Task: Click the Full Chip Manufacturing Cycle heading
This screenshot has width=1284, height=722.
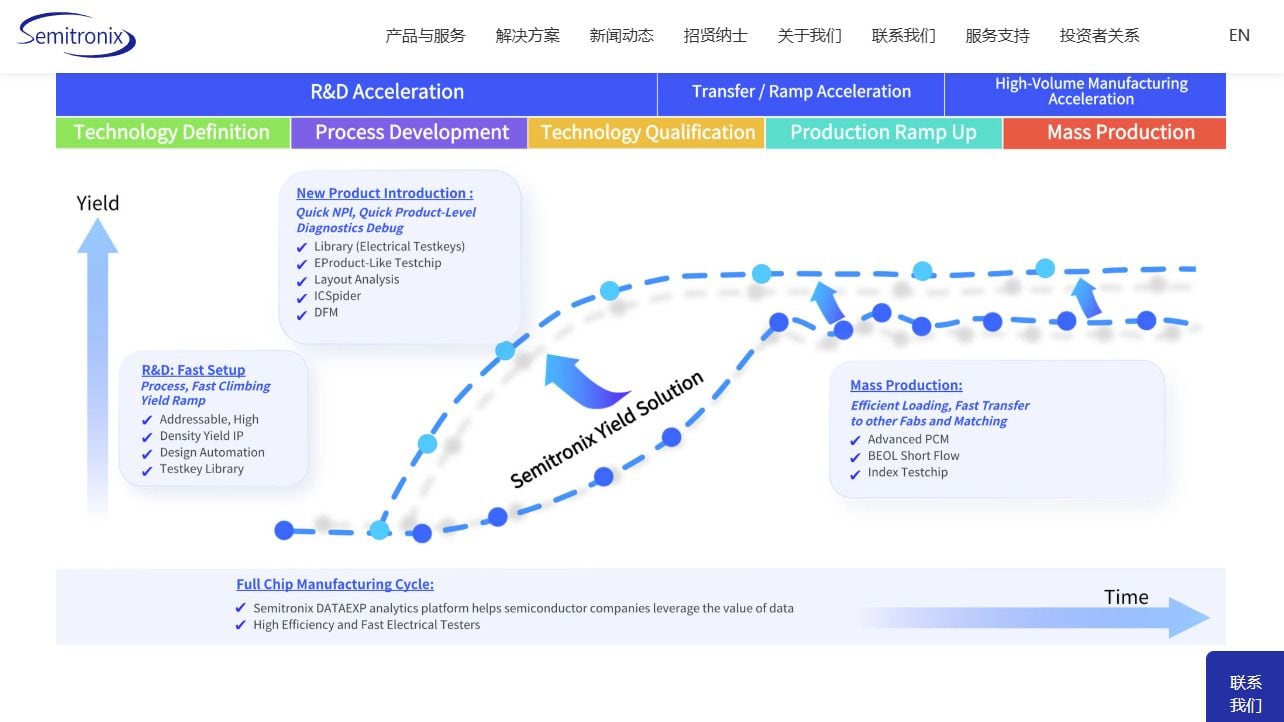Action: [x=335, y=584]
